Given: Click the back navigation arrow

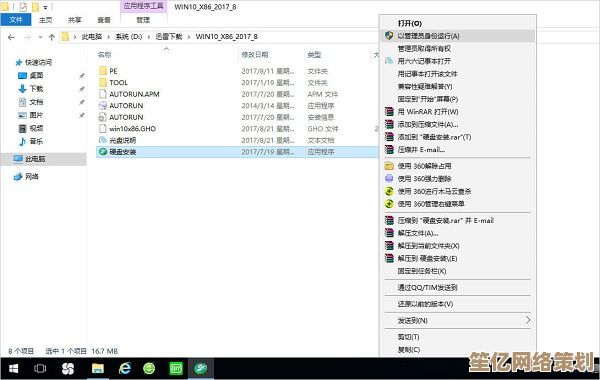Looking at the screenshot, I should click(11, 37).
